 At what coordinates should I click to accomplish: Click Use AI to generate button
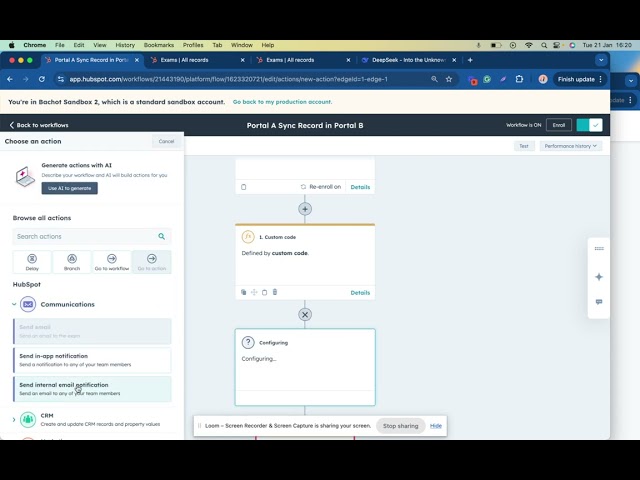pos(69,188)
